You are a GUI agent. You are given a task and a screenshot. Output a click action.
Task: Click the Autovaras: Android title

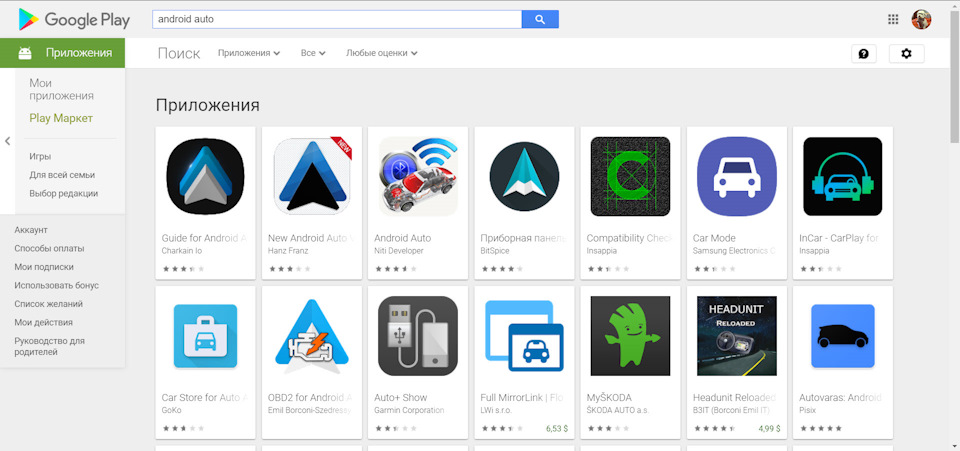point(841,397)
